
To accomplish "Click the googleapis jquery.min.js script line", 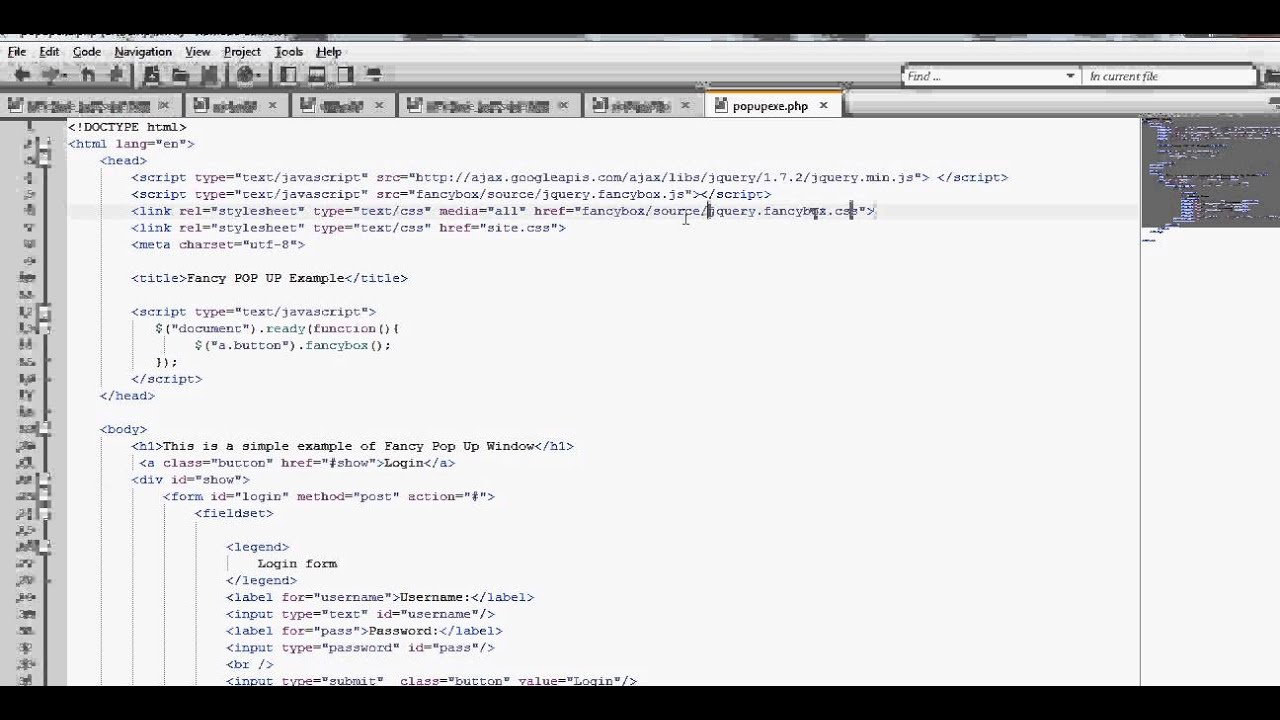I will point(569,177).
